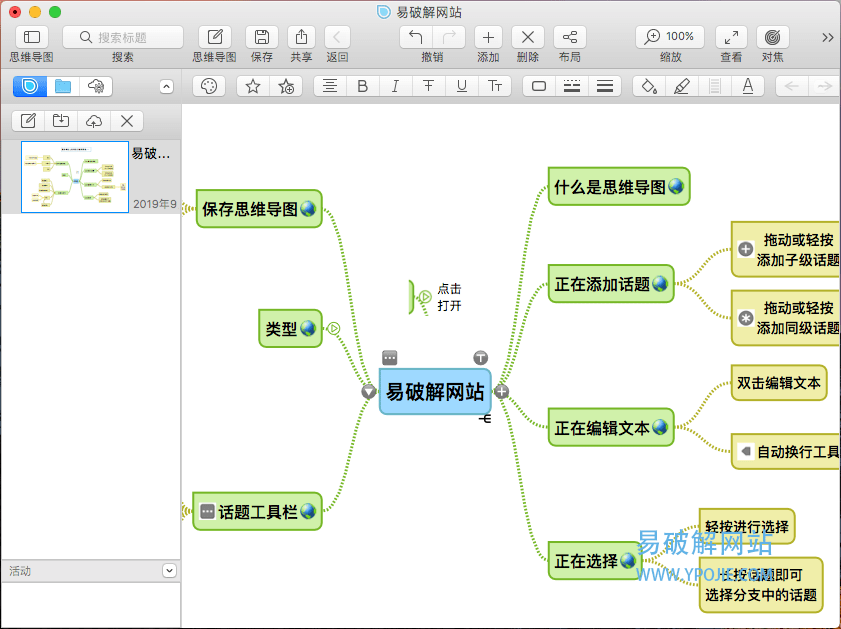Open the 100% zoom control
The image size is (841, 629).
point(670,37)
